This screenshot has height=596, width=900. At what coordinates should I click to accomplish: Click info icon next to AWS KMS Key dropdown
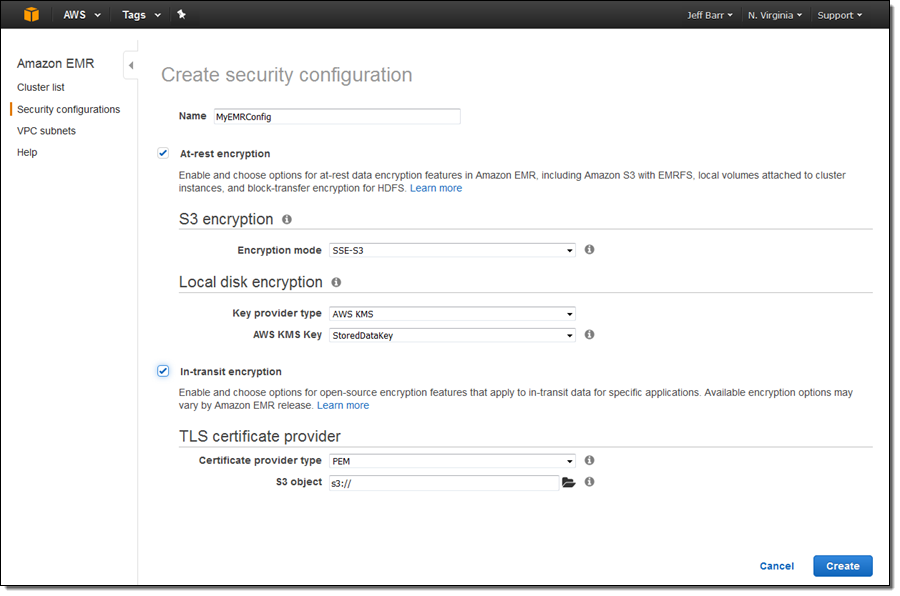(589, 335)
